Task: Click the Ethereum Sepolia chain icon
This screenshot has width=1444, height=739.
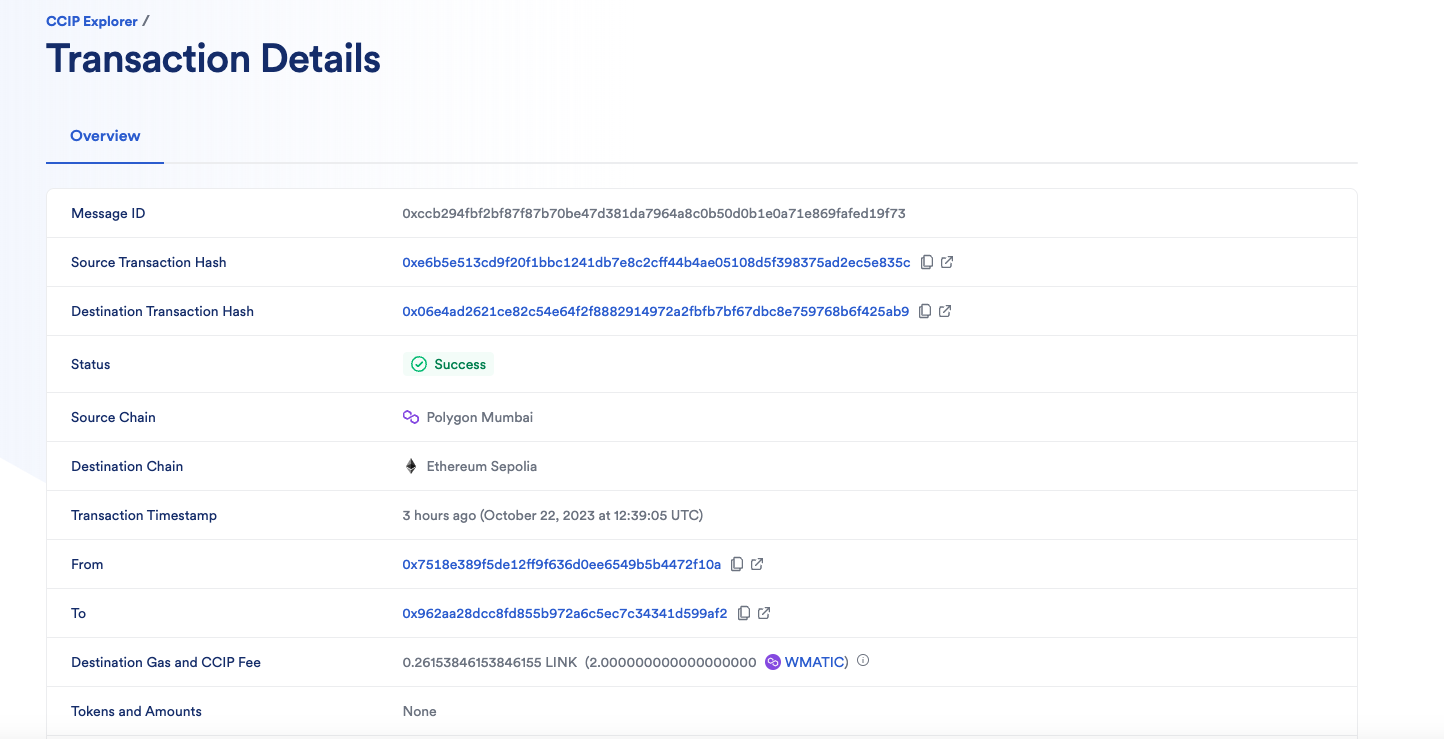Action: 410,465
